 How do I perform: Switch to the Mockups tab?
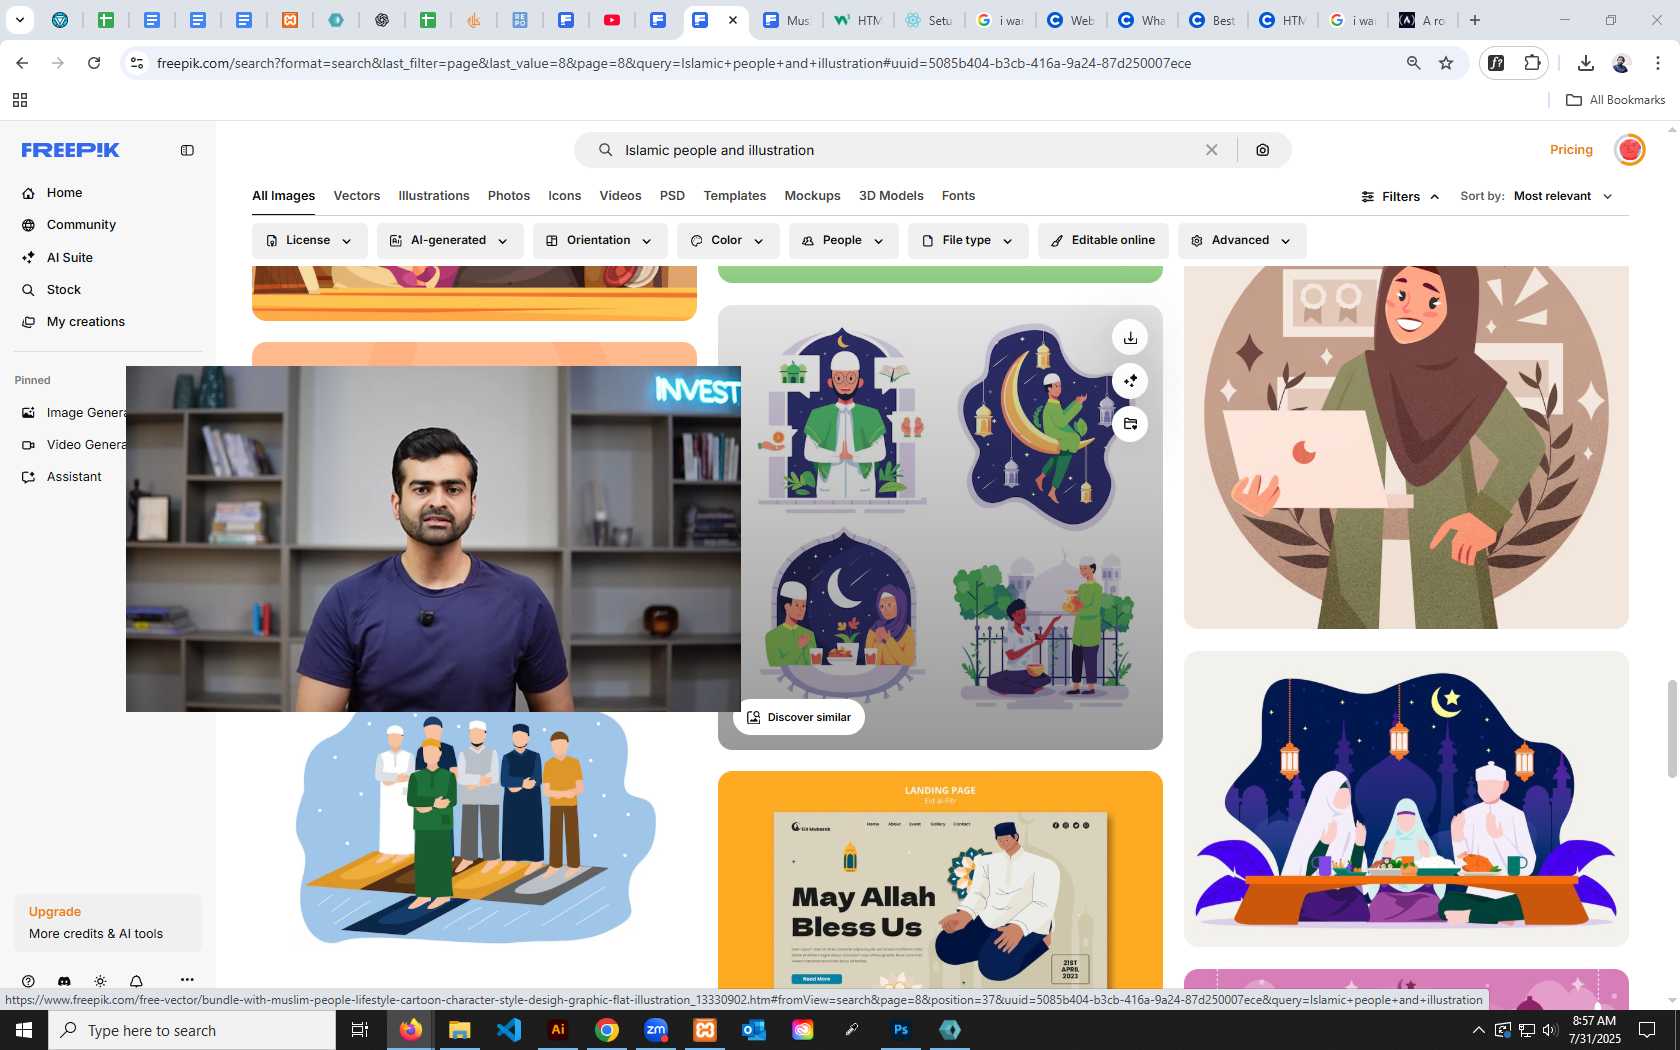812,196
